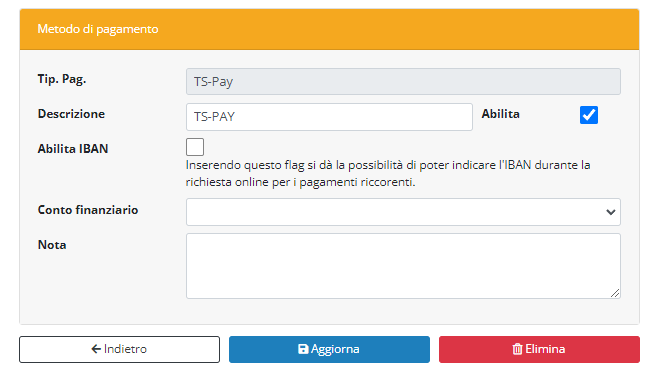Click the Nota textarea resize handle

tap(615, 293)
